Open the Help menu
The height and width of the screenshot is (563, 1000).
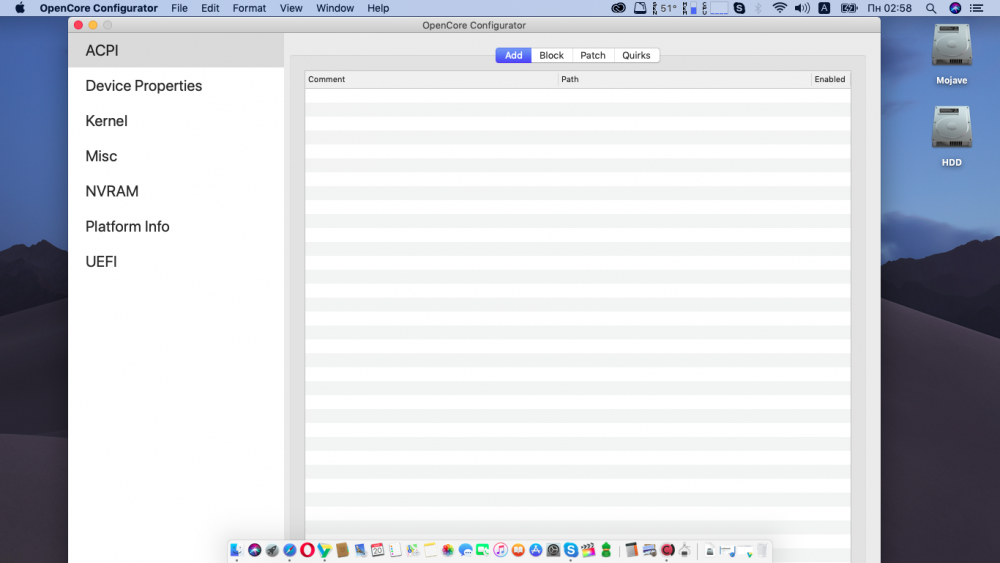pyautogui.click(x=378, y=8)
